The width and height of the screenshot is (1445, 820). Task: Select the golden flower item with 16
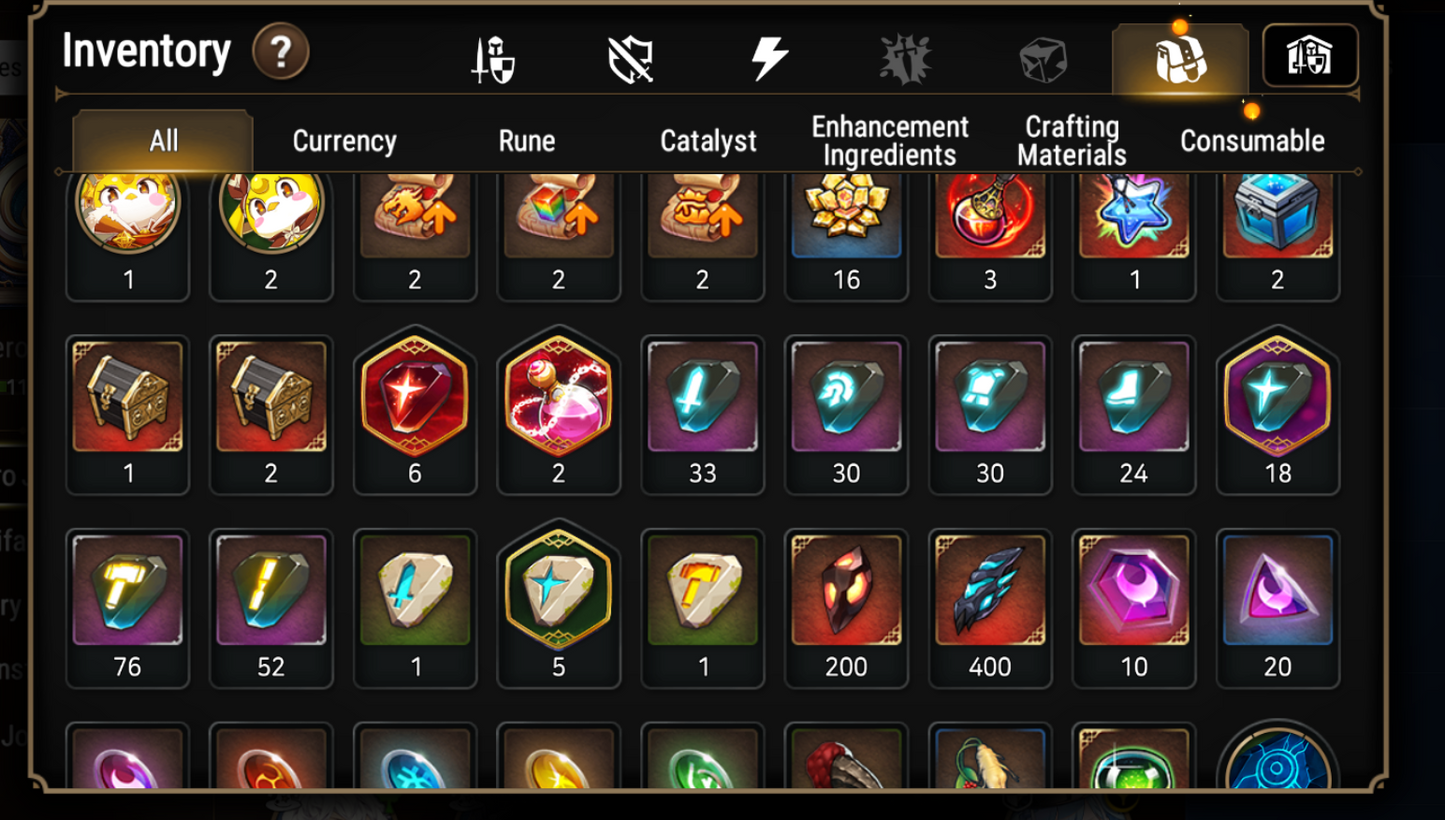tap(846, 236)
